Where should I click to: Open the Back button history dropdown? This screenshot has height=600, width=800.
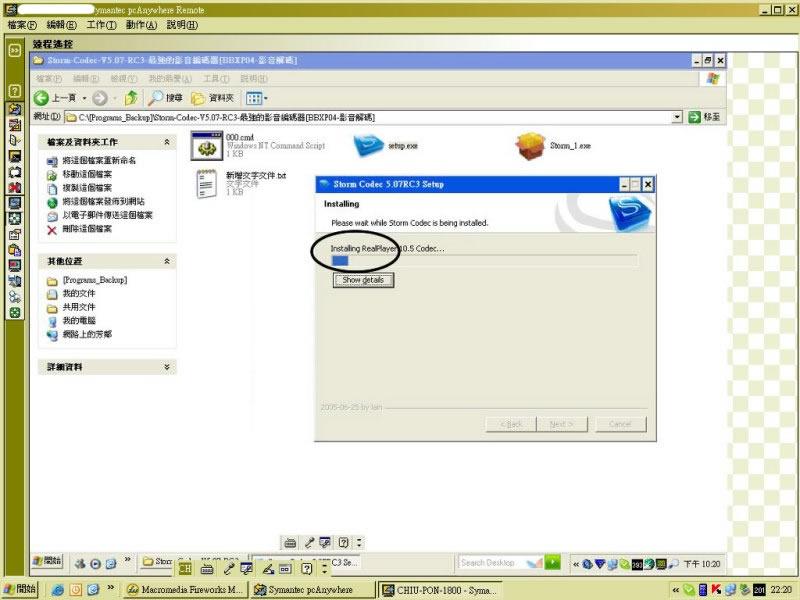(84, 98)
